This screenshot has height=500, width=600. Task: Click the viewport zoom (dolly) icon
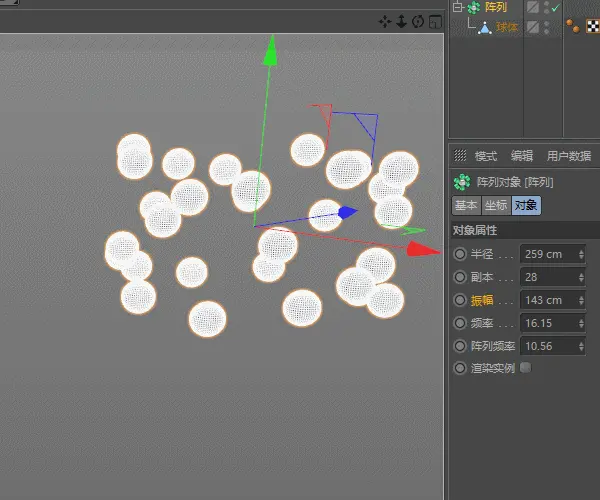(402, 21)
